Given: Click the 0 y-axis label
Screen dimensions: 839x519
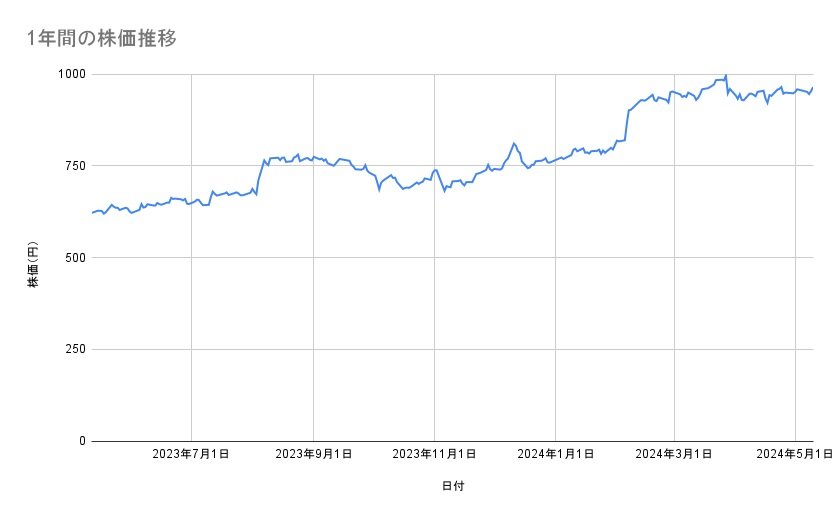Looking at the screenshot, I should click(82, 441).
